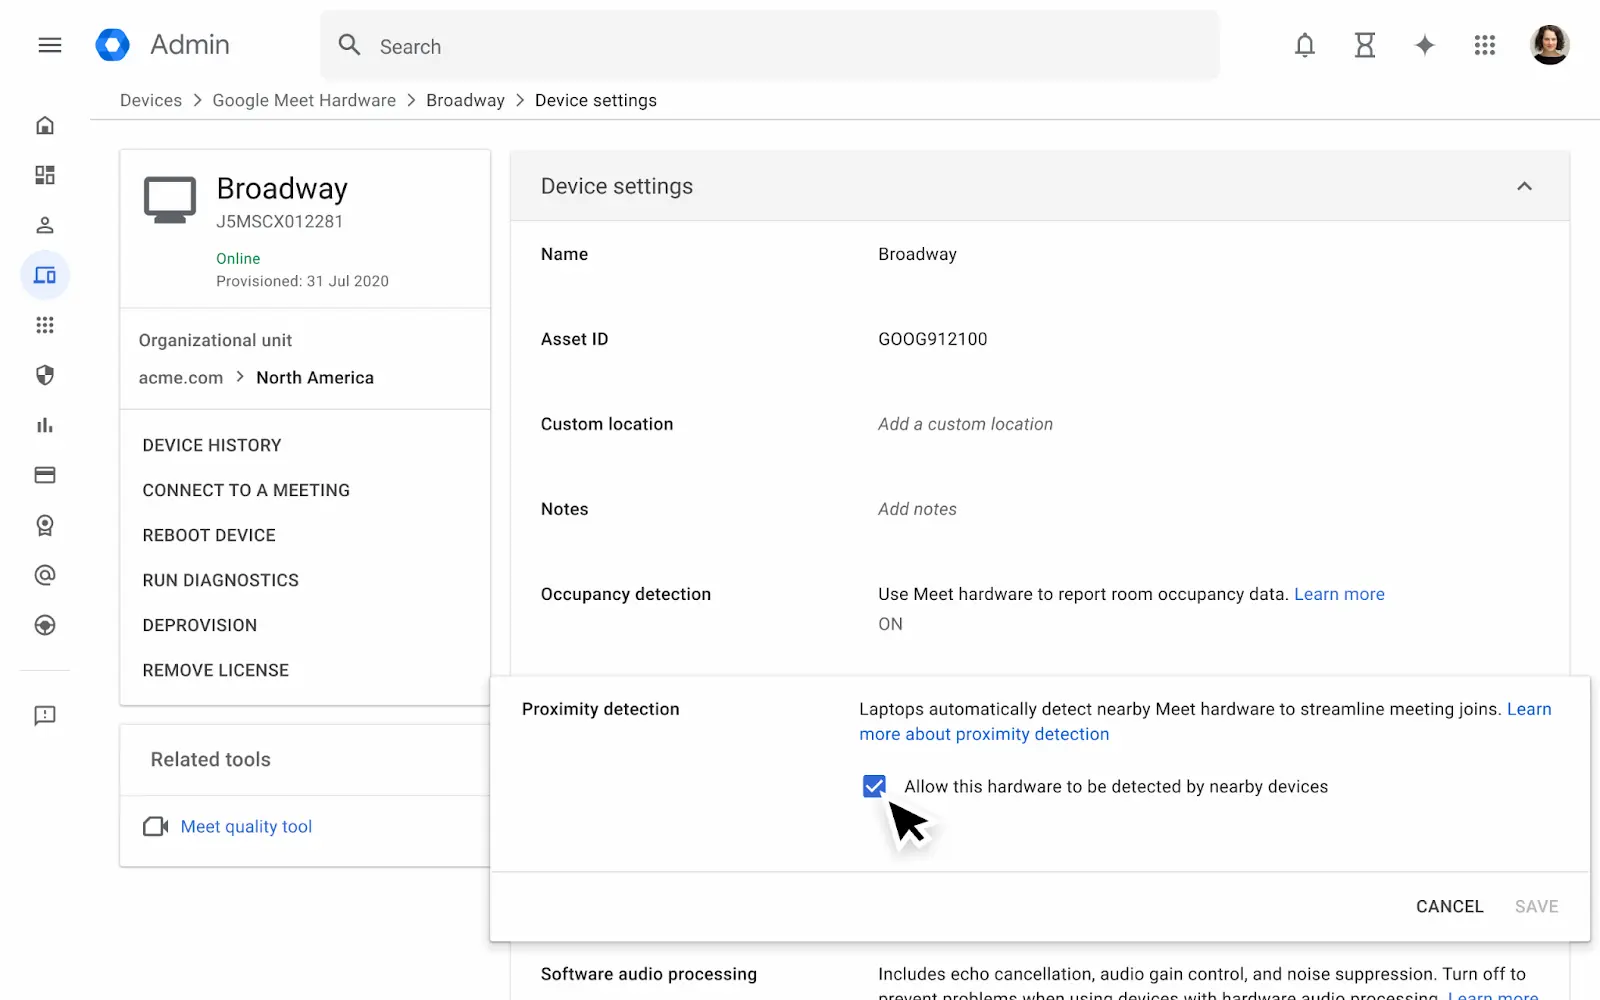Open Account @ icon in sidebar
This screenshot has width=1600, height=1000.
[45, 575]
